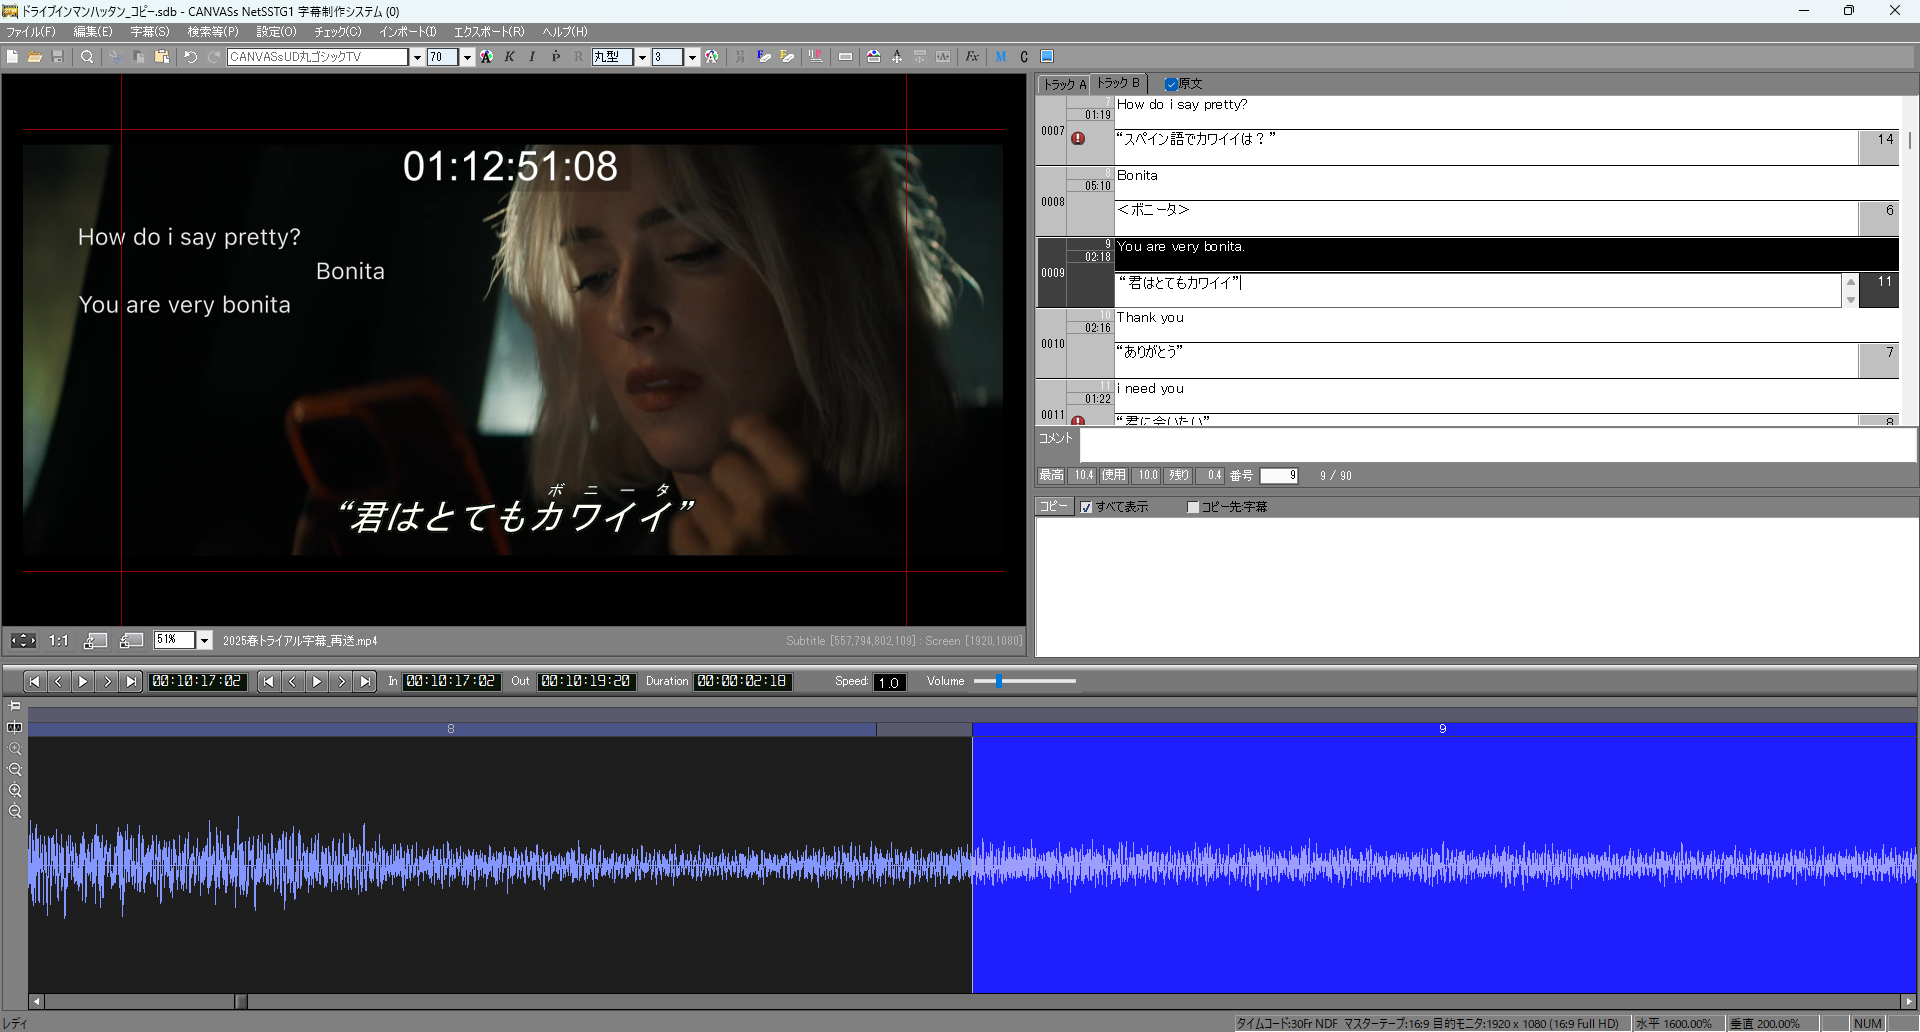Apply italic style with I icon
The image size is (1920, 1032).
pos(532,57)
